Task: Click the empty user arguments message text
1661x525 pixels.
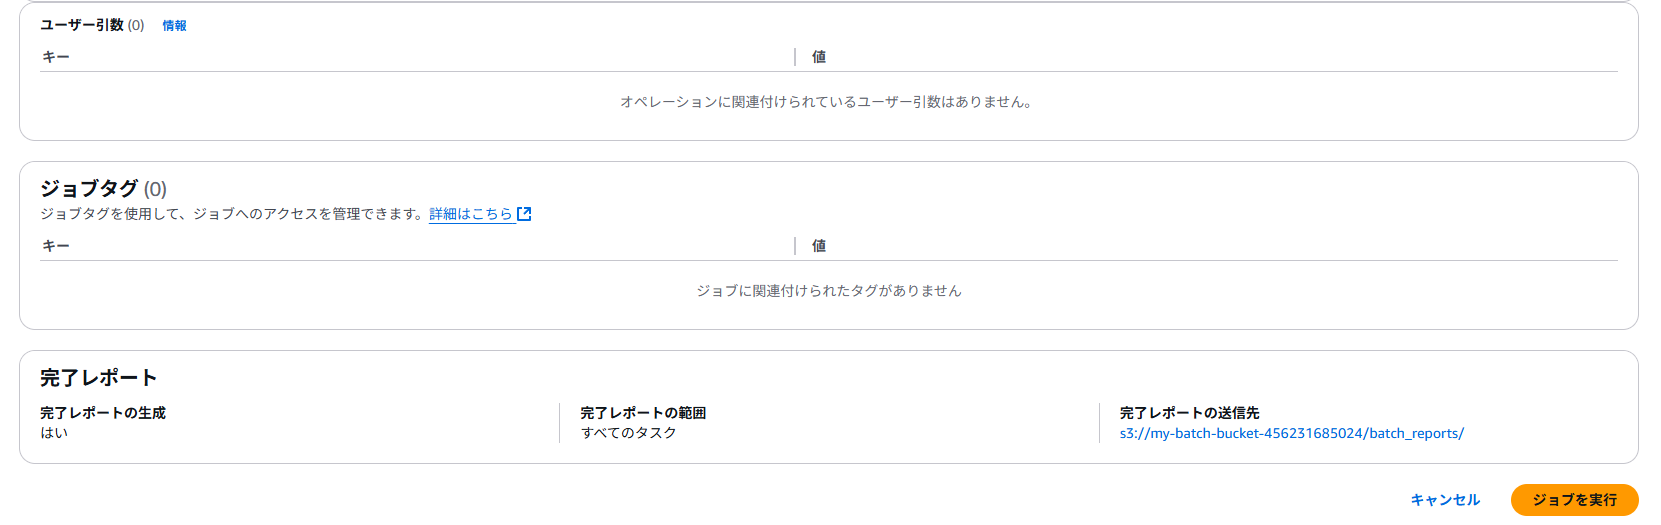Action: tap(826, 102)
